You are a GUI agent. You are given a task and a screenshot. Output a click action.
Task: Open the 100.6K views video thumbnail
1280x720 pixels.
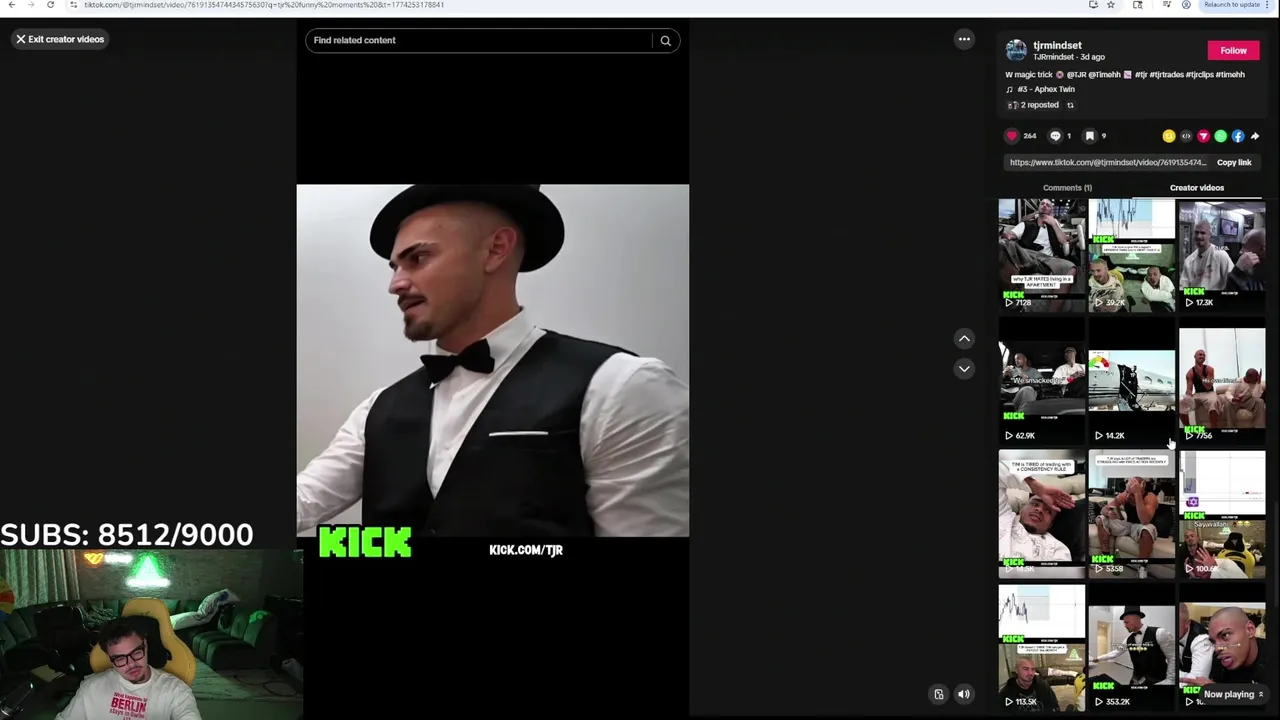click(x=1221, y=514)
